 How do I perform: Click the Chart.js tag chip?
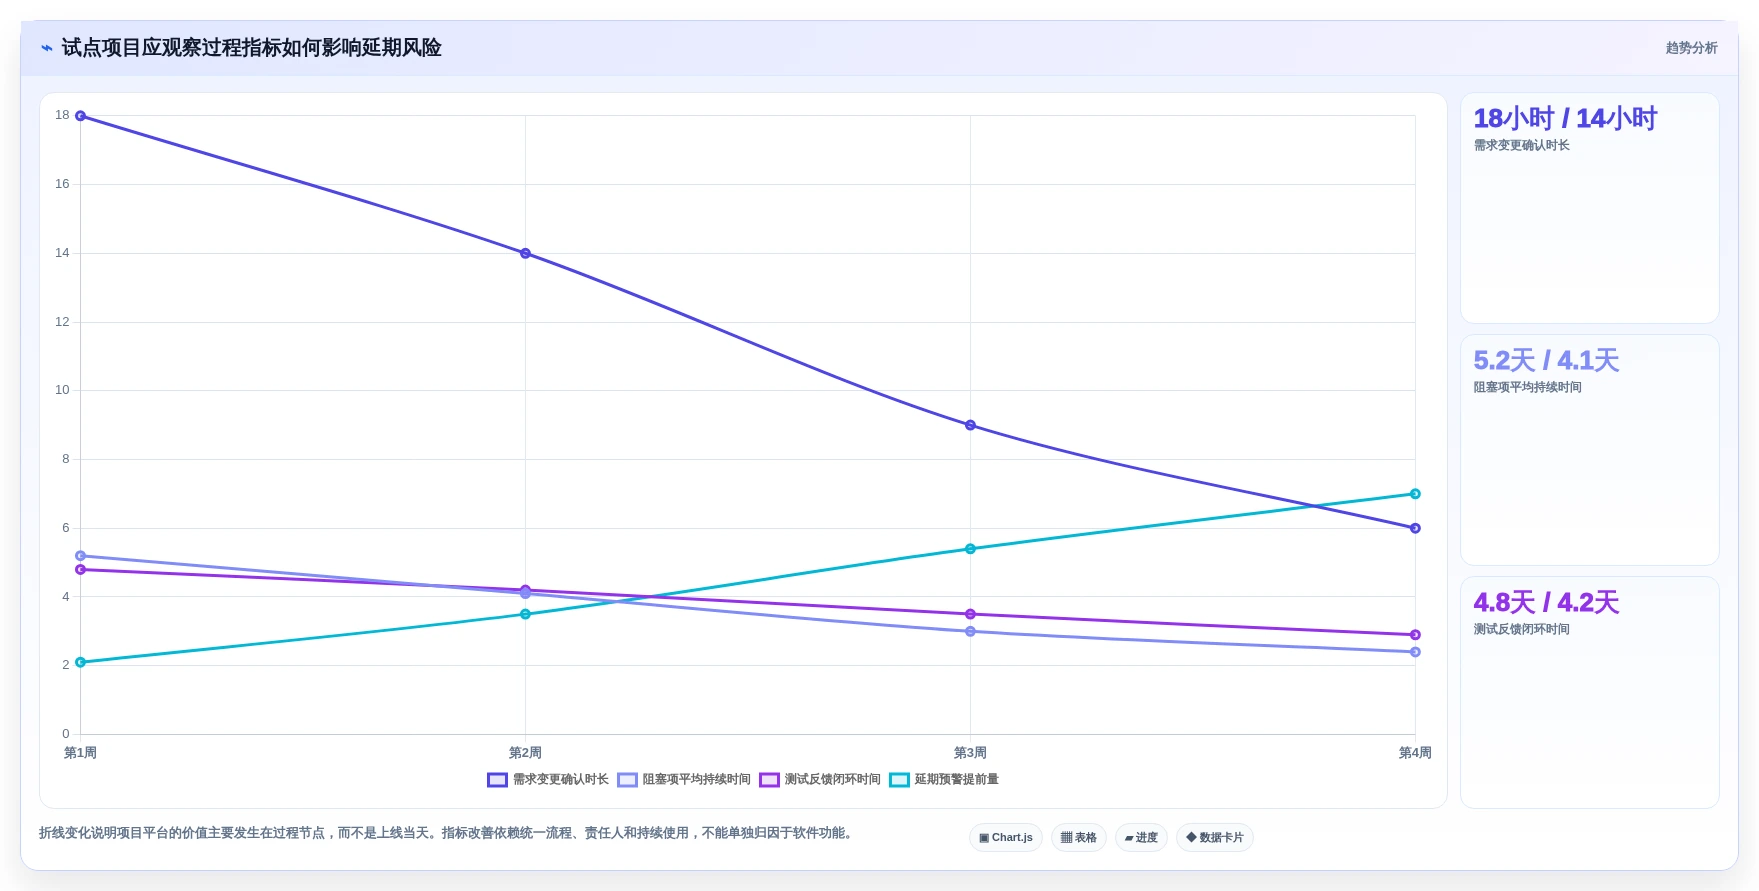1006,838
